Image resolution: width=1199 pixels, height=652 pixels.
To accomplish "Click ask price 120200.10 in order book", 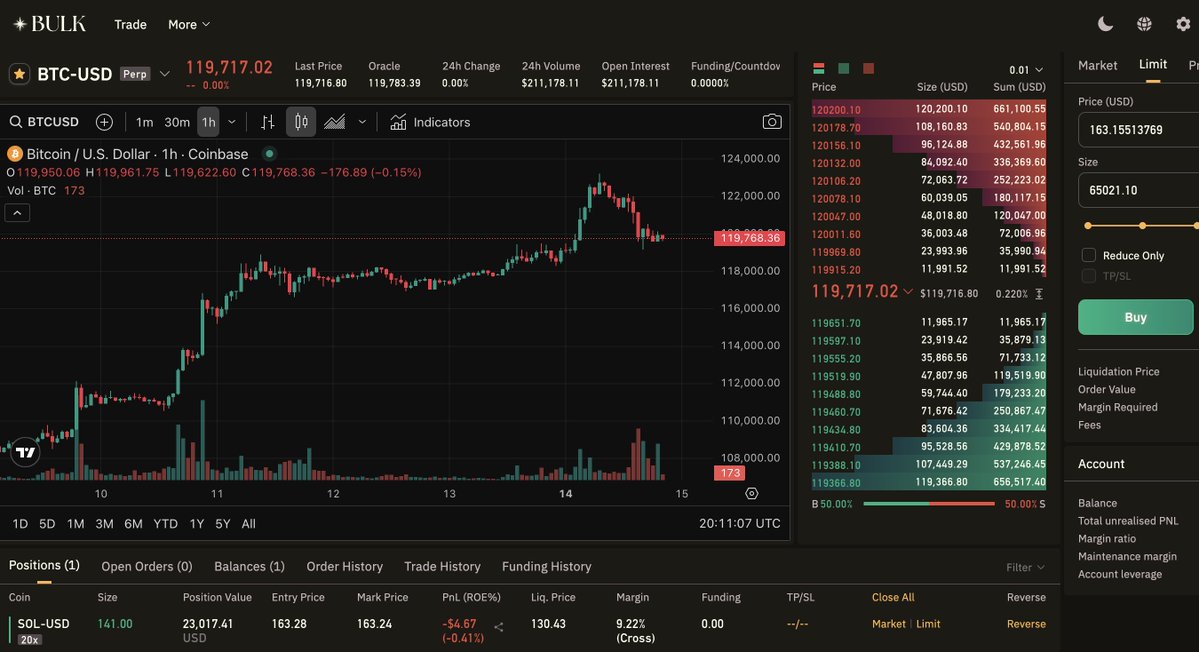I will click(x=836, y=110).
